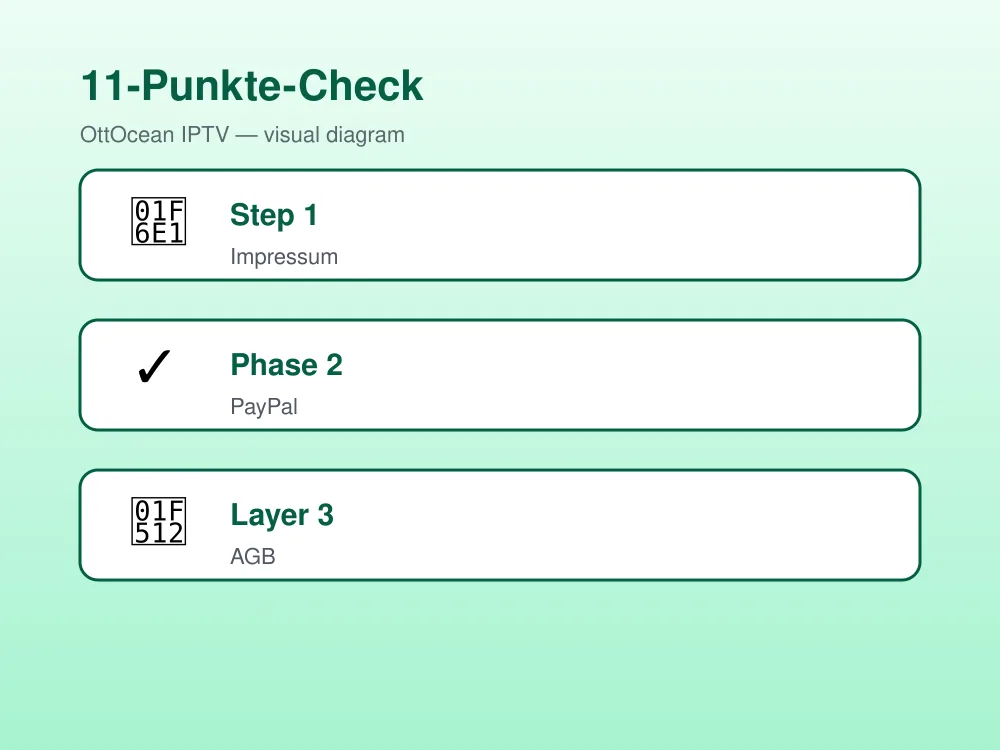Click the 01F512 glyph icon in Layer 3
1000x750 pixels.
tap(158, 522)
